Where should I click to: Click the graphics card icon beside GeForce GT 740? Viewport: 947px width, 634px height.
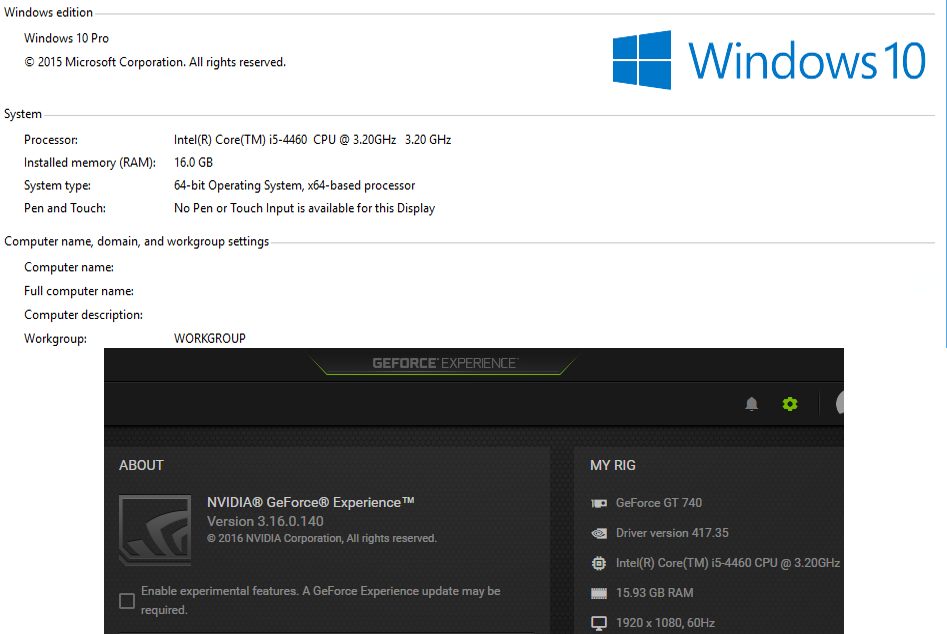tap(599, 503)
